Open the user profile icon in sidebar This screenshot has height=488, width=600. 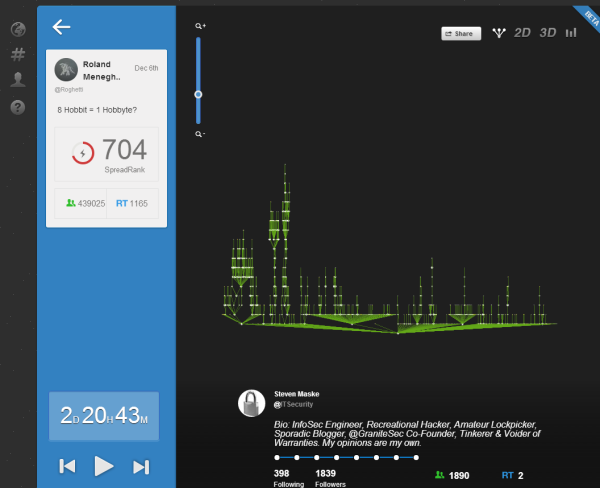pos(18,80)
